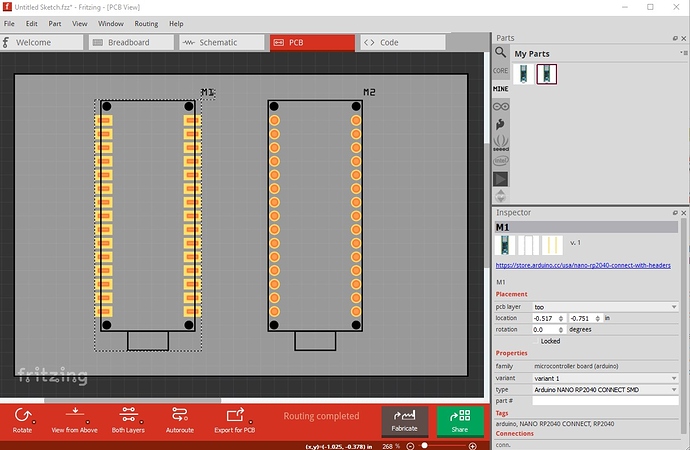This screenshot has width=690, height=450.
Task: Select the CORE parts bin
Action: (500, 70)
